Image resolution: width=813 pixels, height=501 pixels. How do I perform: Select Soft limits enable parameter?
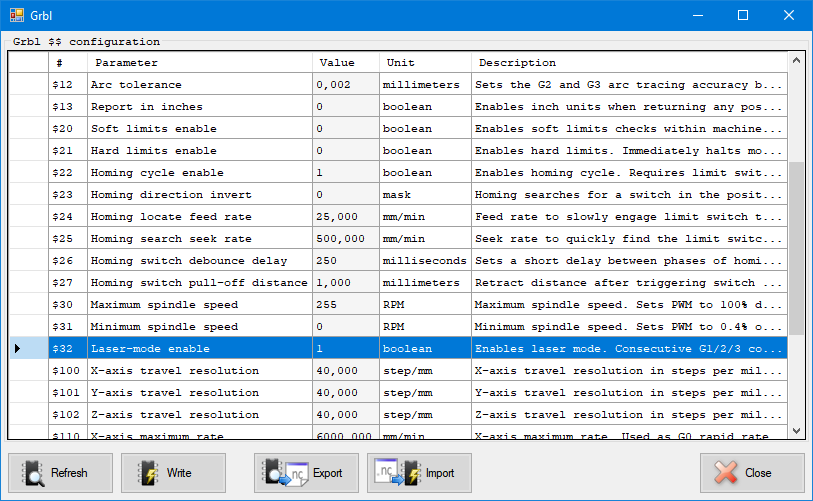coord(200,129)
